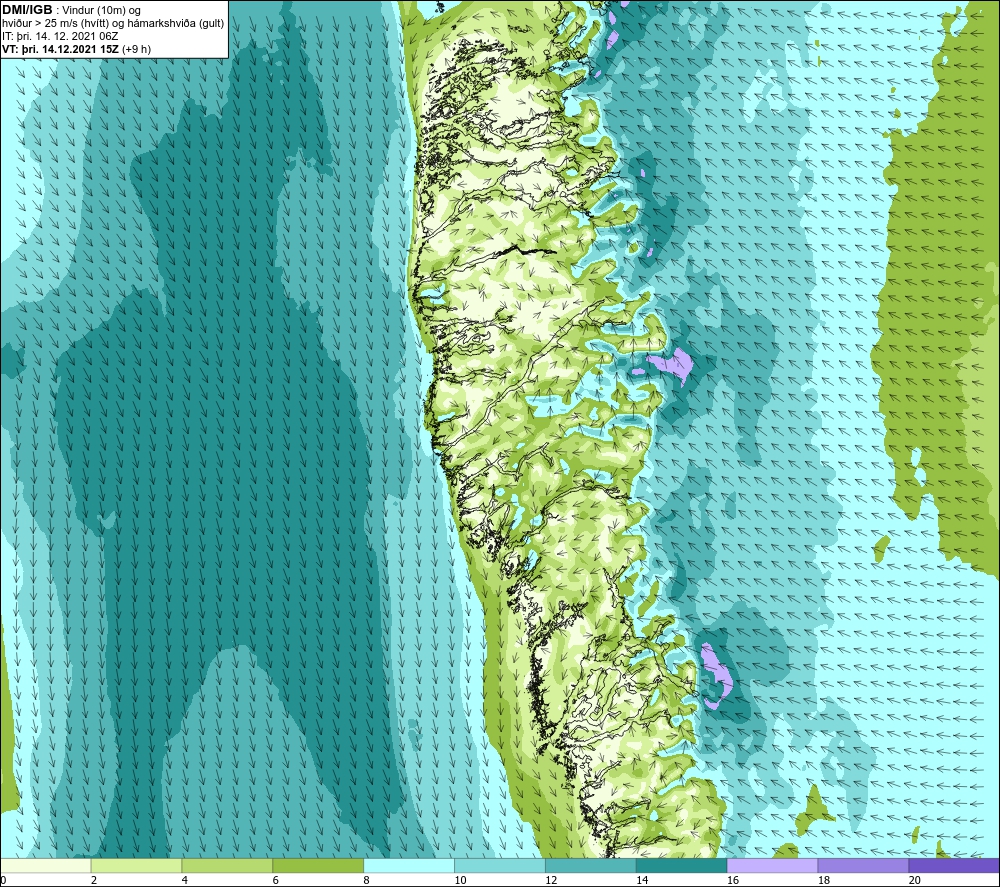Click the 'VT: þri. 14.12.2021 15Z' text
Viewport: 1000px width, 887px height.
tap(60, 49)
